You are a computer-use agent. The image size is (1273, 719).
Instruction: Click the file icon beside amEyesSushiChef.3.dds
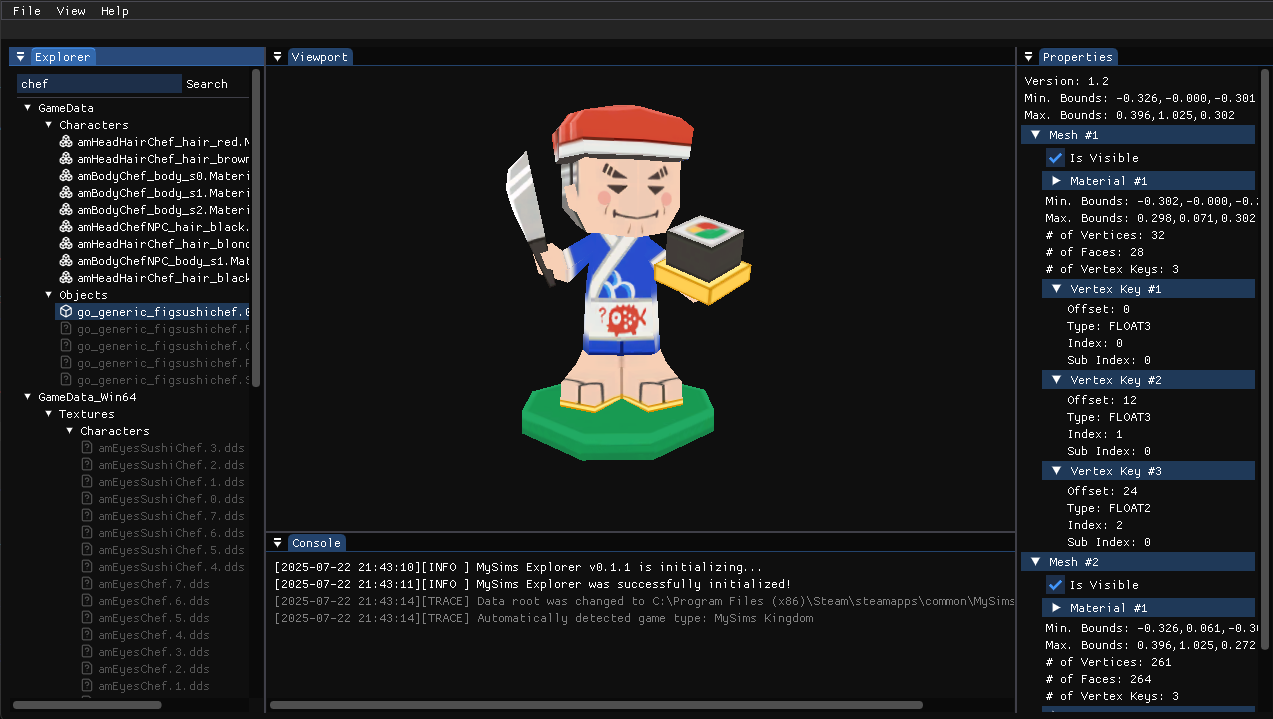[x=86, y=447]
